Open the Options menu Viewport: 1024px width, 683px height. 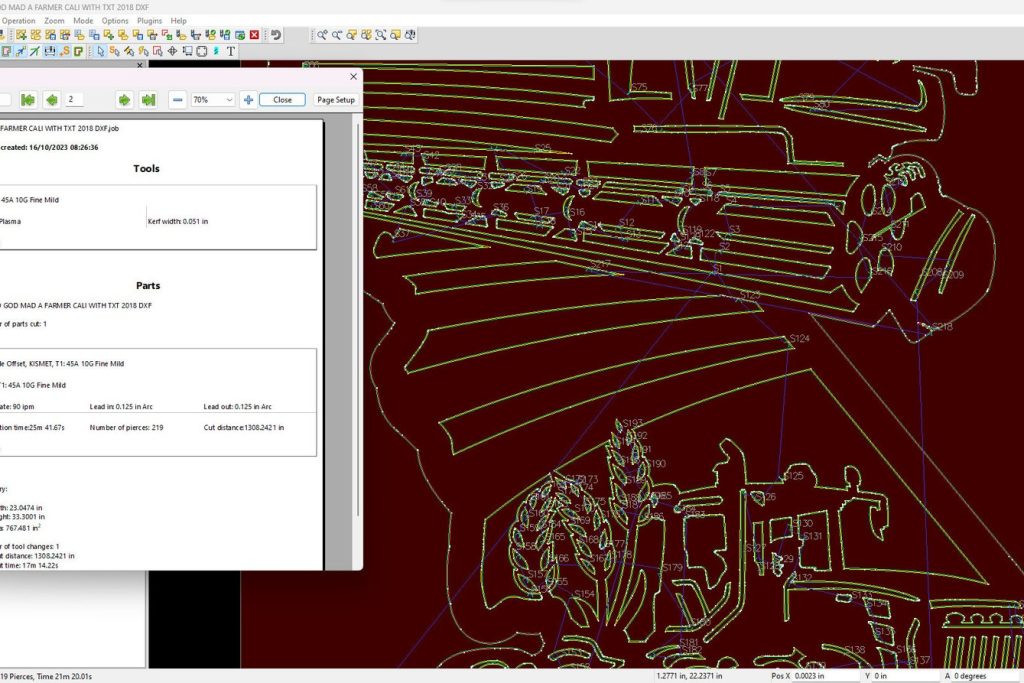[x=115, y=20]
